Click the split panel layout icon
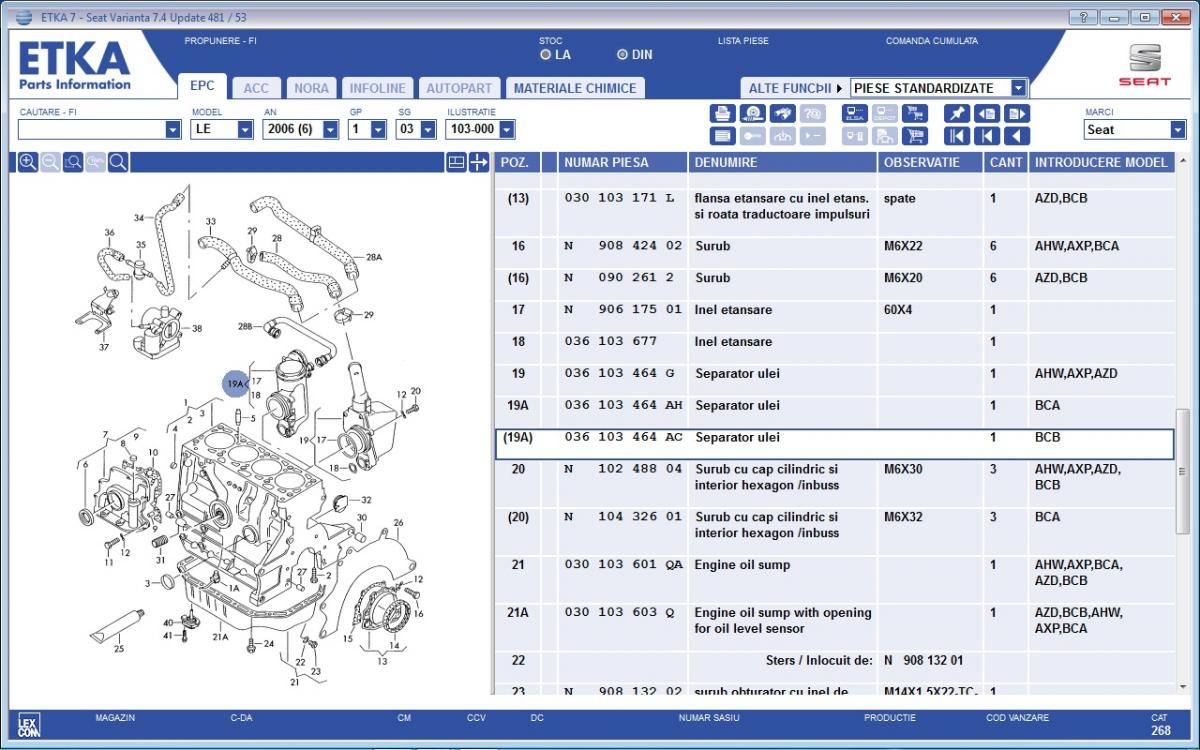Screen dimensions: 1200x750 (x=456, y=162)
